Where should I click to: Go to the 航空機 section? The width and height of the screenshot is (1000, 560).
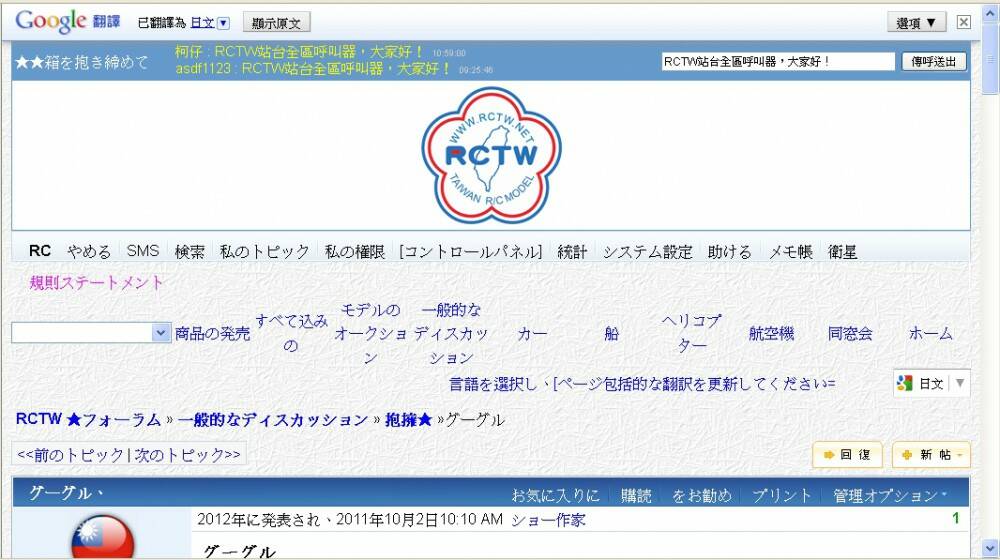771,334
